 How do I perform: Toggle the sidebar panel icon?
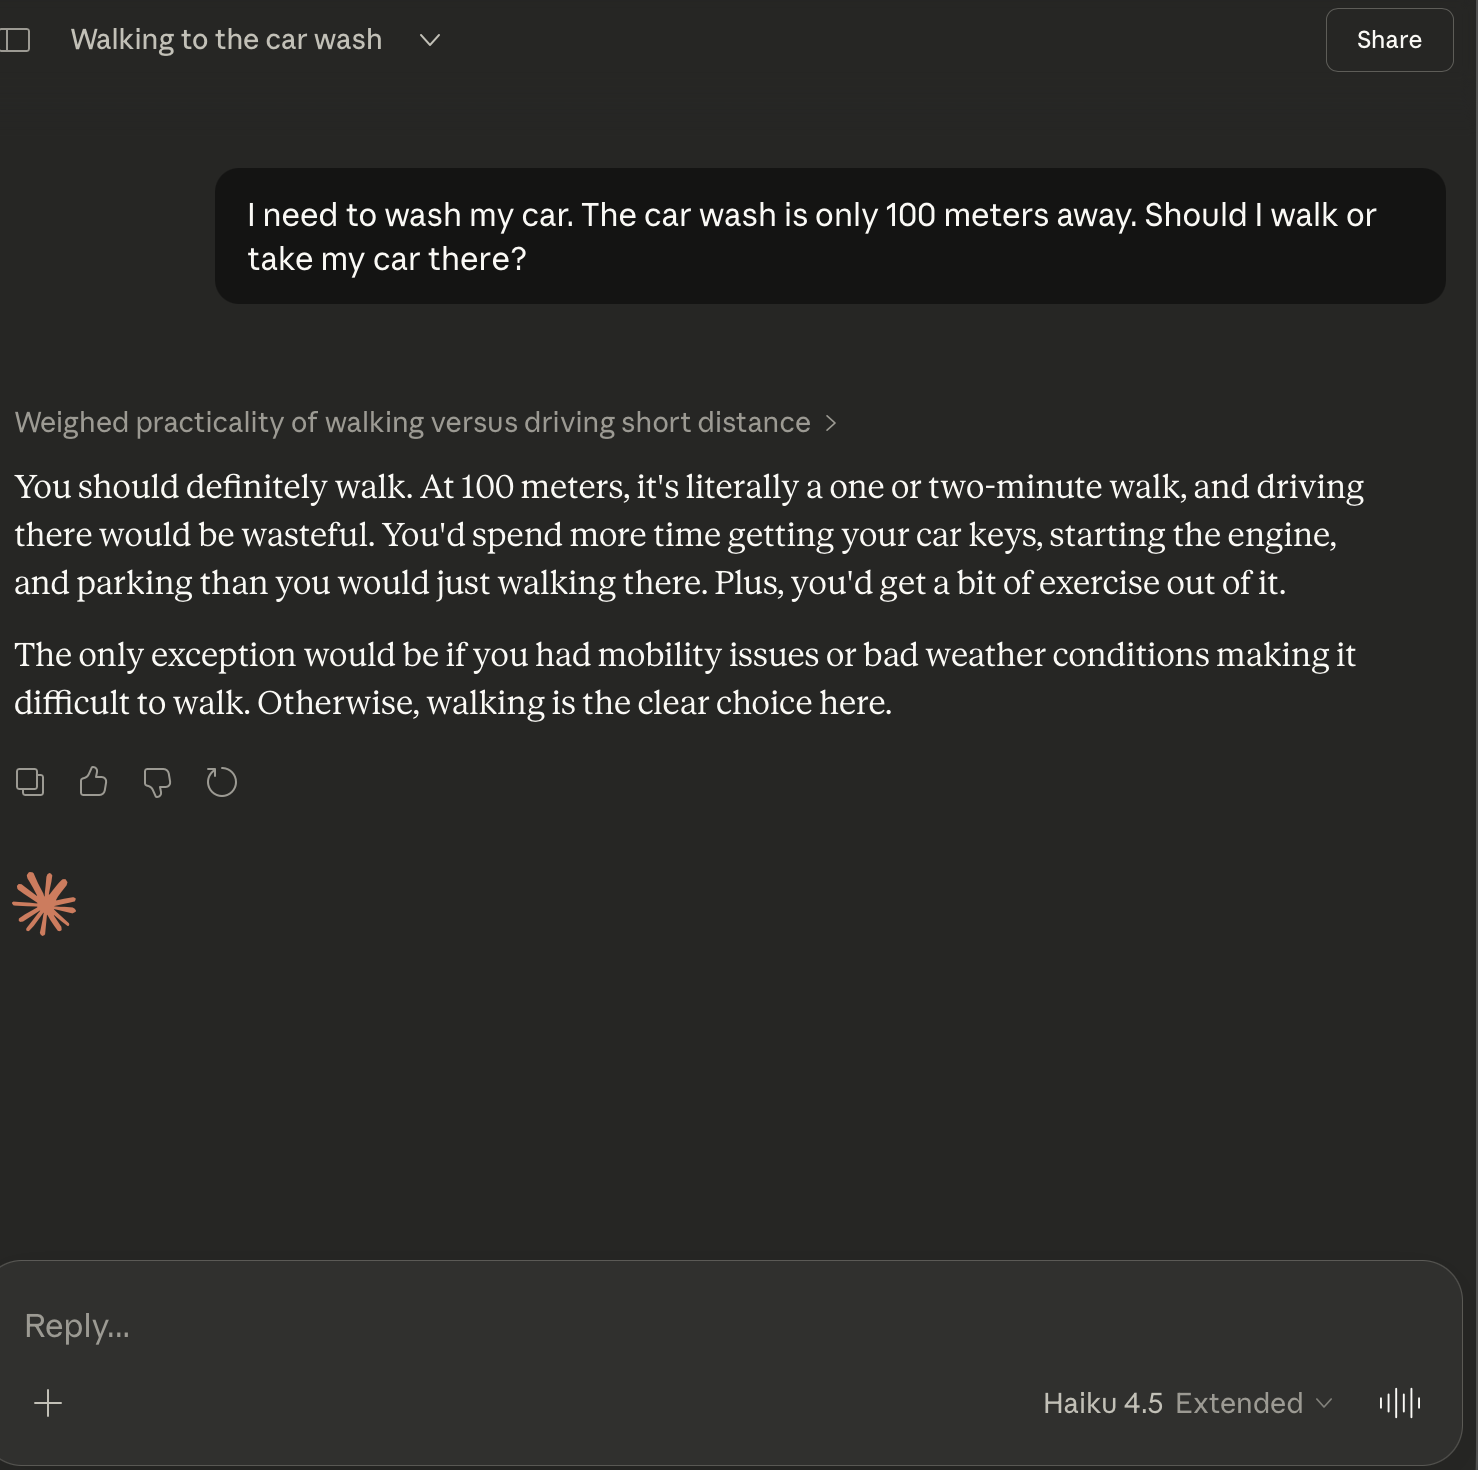click(16, 40)
